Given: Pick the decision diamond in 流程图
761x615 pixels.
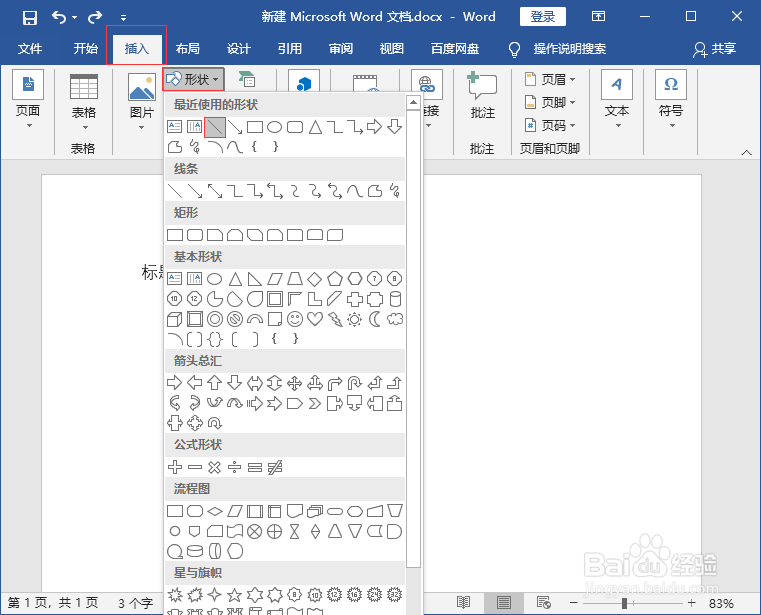Looking at the screenshot, I should 215,511.
